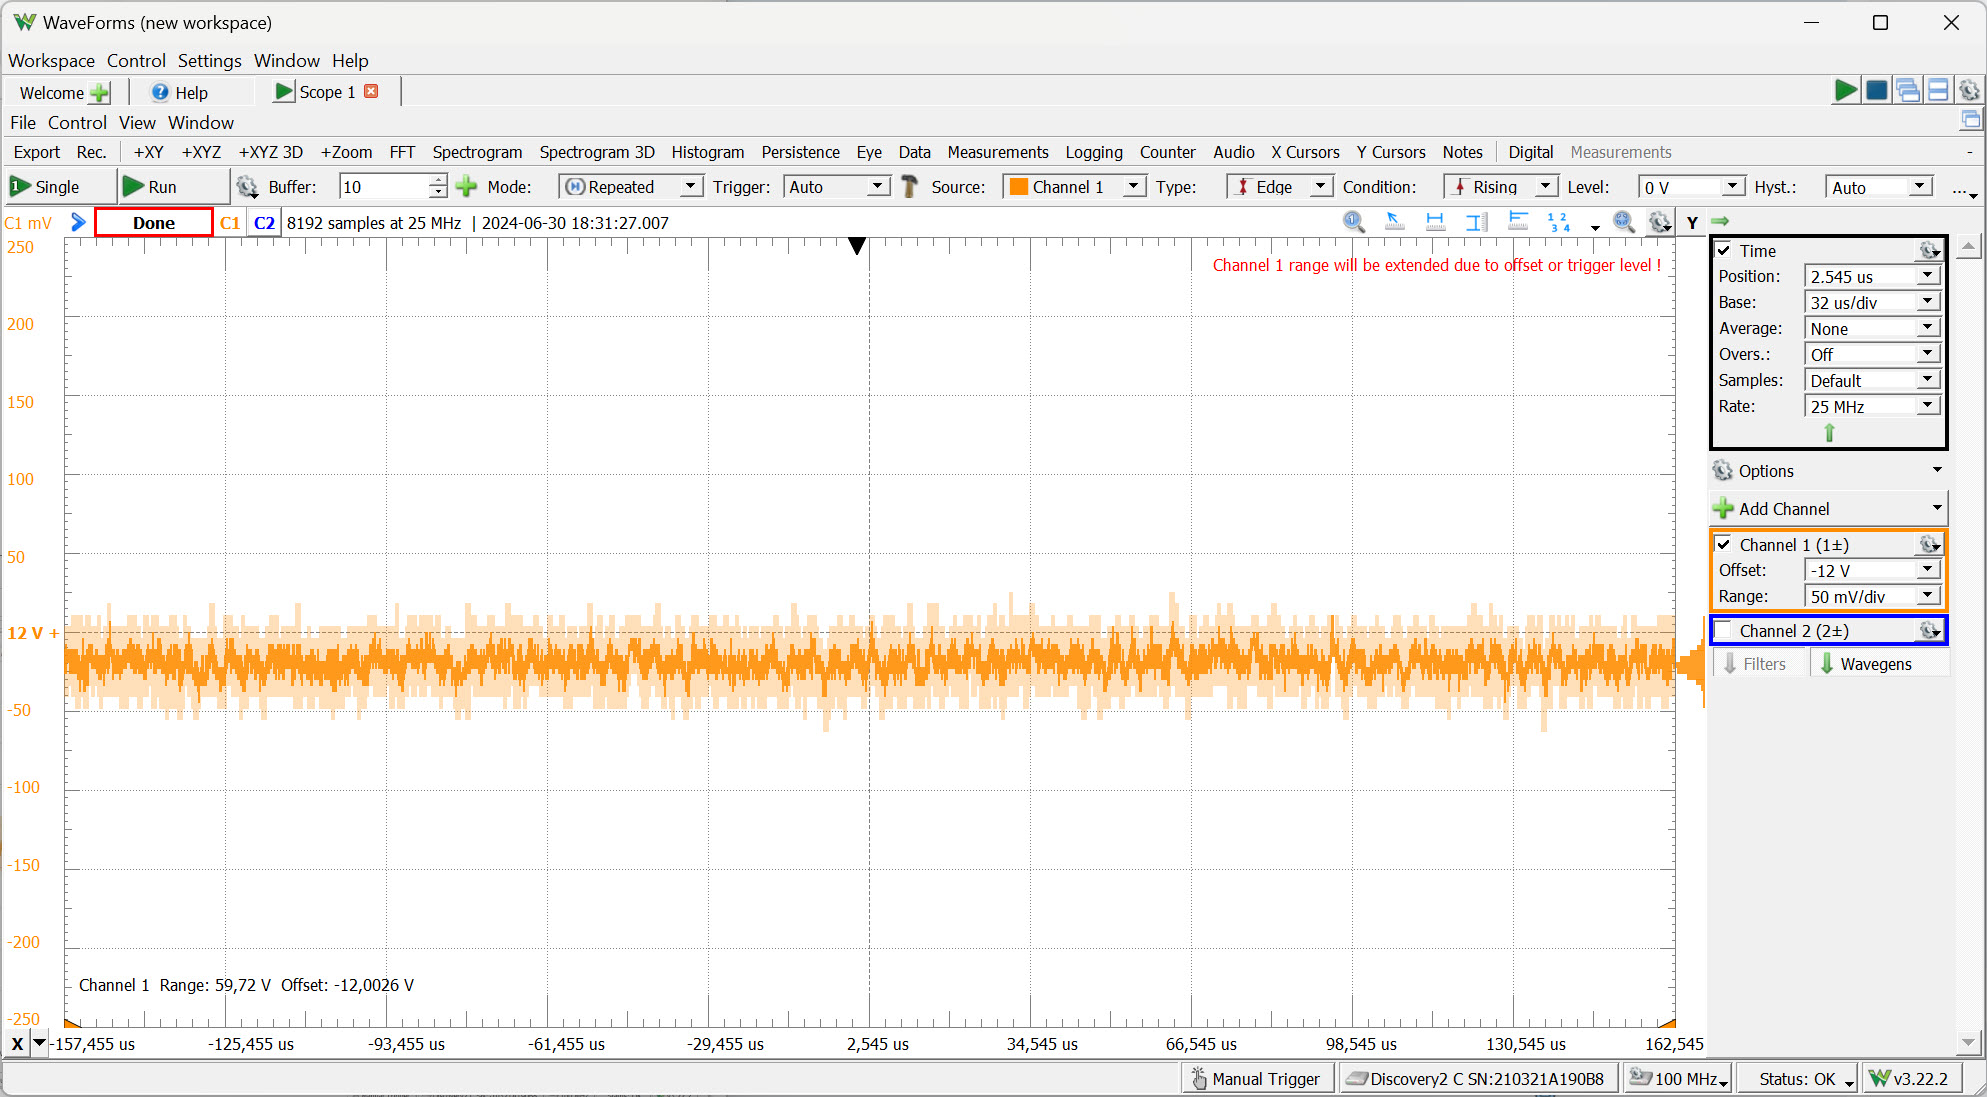Uncheck the Time panel checkbox
This screenshot has width=1987, height=1097.
point(1724,250)
